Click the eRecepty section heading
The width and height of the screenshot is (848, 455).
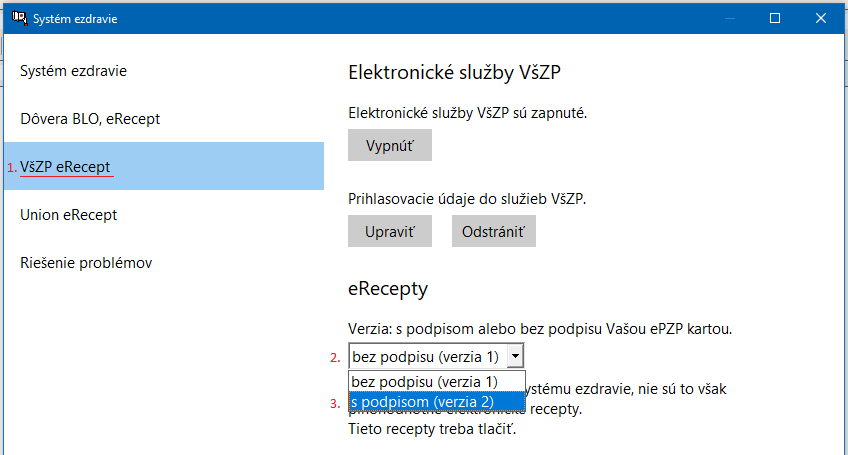(388, 288)
